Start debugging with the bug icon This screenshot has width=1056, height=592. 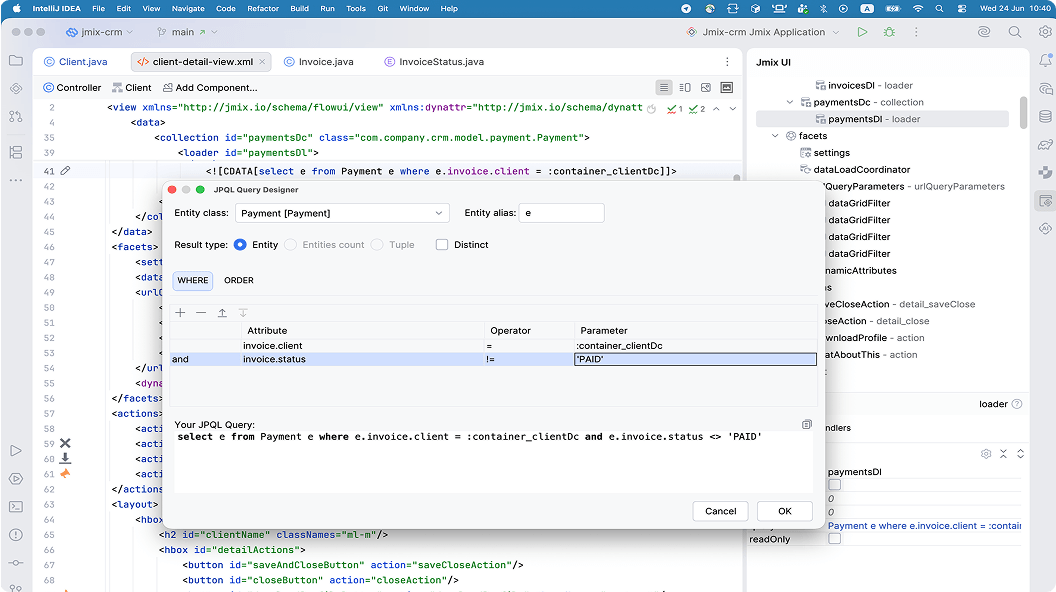pyautogui.click(x=889, y=32)
